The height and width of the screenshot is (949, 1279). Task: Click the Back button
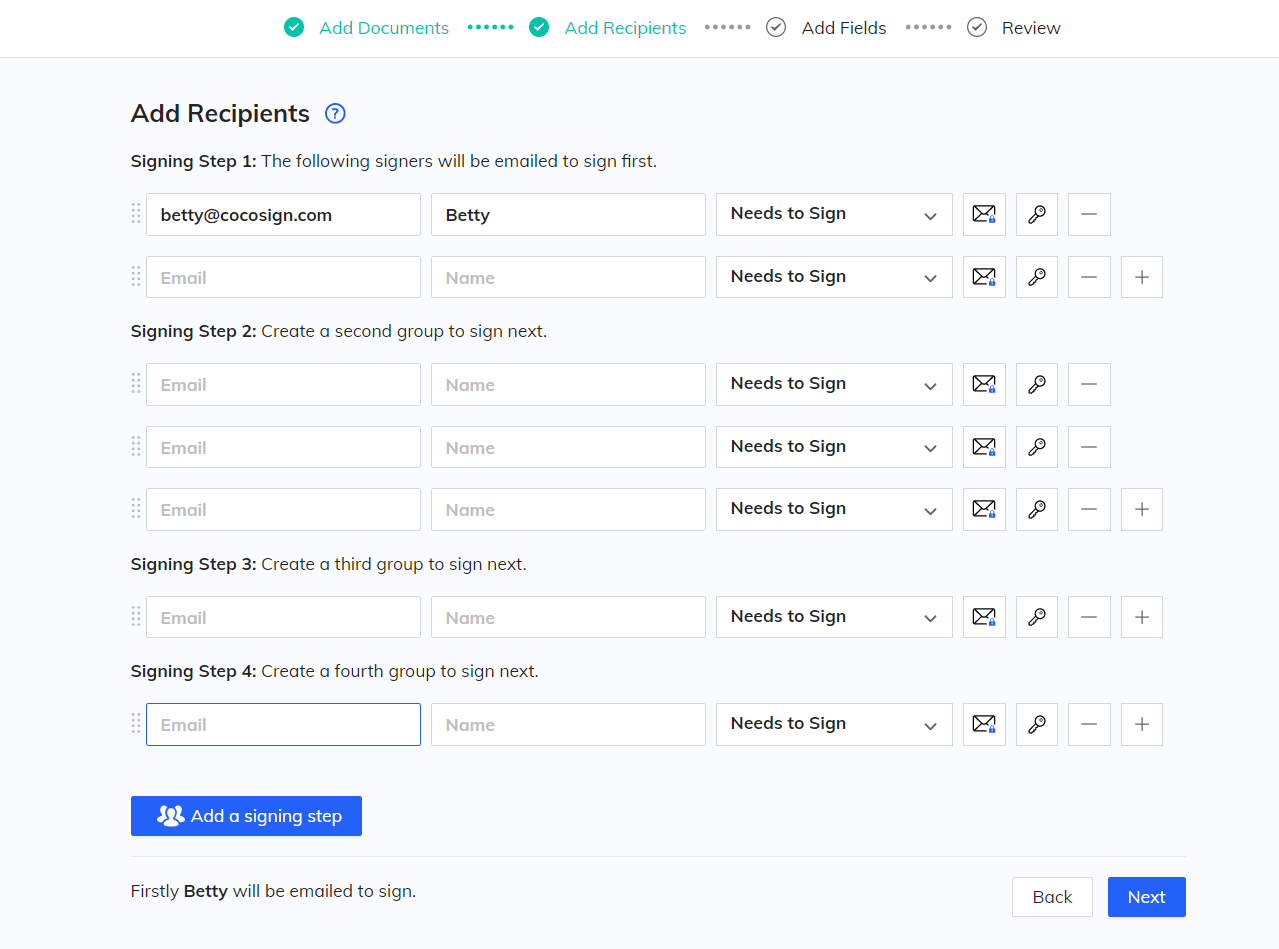point(1052,897)
